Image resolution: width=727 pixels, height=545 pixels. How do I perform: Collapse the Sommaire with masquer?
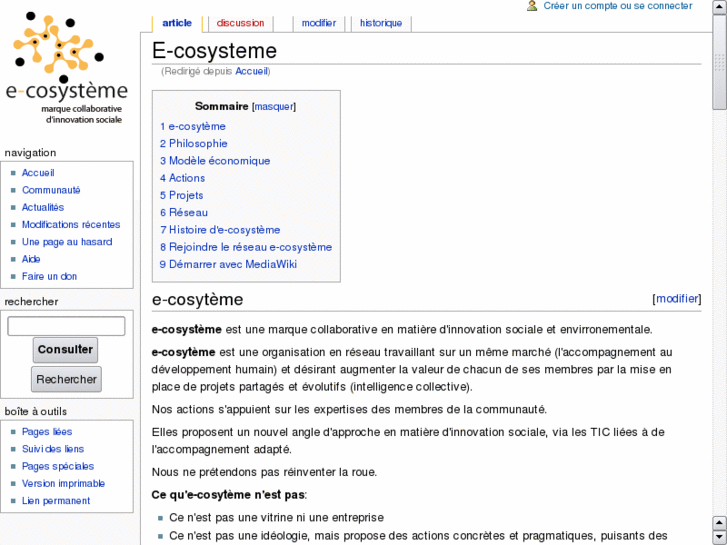274,107
